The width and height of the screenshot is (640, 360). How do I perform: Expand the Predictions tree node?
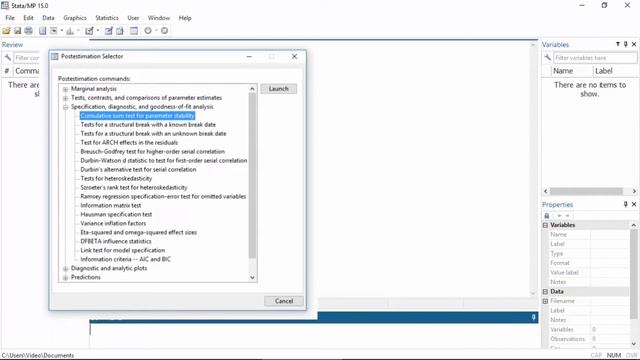[65, 278]
